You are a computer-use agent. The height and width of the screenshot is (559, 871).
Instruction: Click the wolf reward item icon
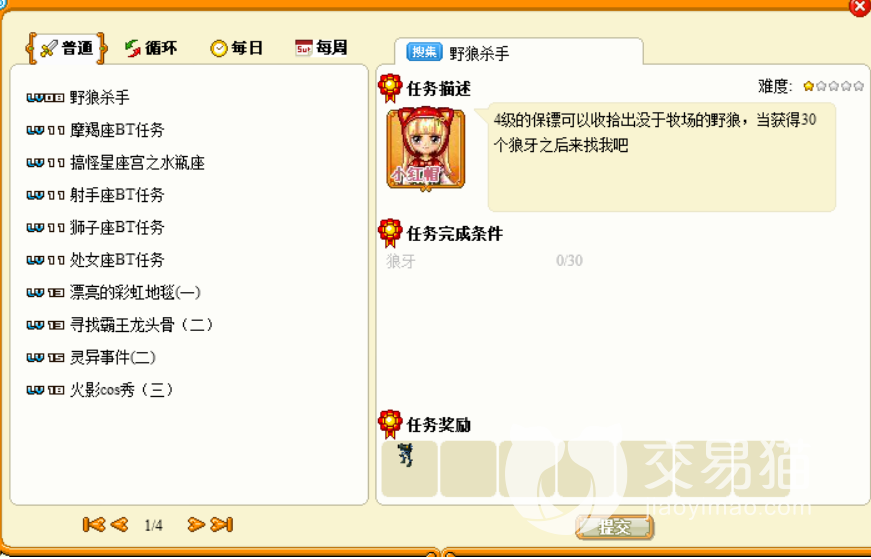[406, 455]
